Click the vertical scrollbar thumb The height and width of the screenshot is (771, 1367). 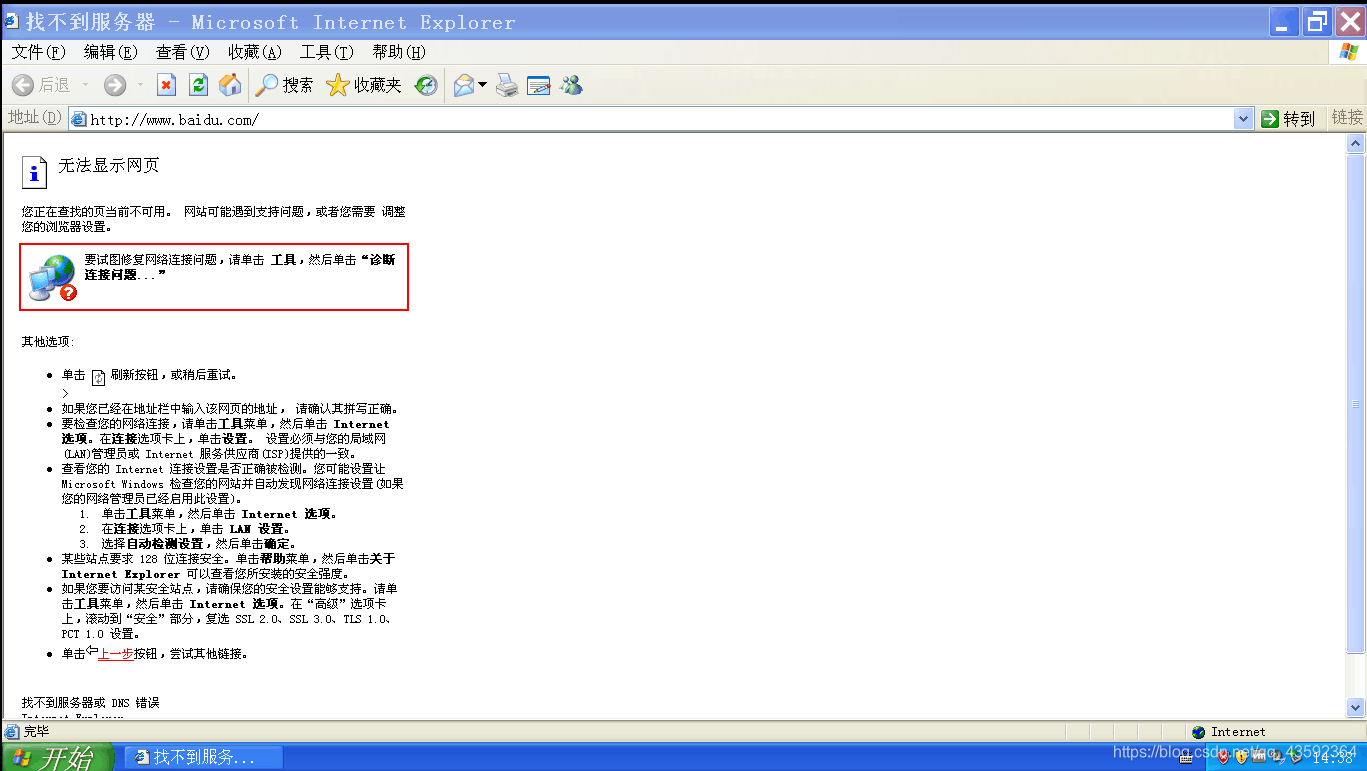point(1356,402)
